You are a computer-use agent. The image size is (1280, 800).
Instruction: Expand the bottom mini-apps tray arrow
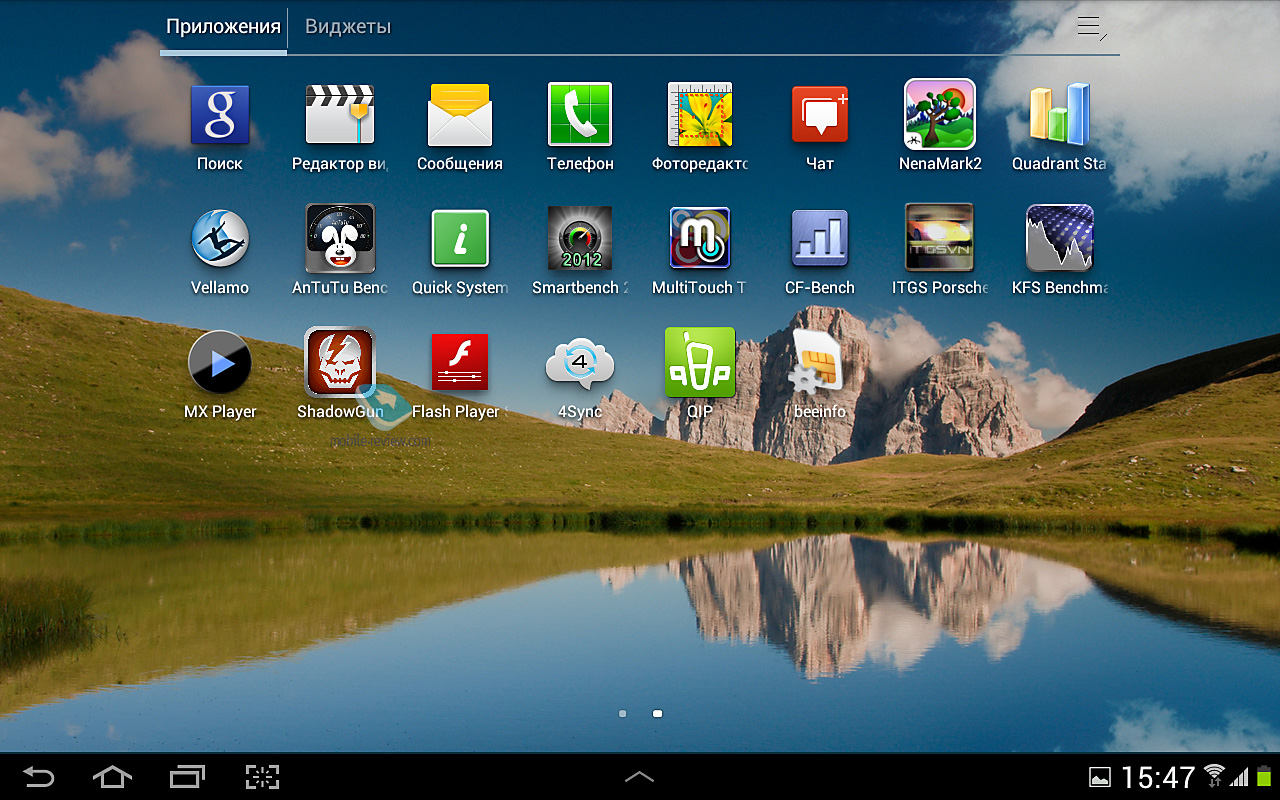click(x=640, y=776)
